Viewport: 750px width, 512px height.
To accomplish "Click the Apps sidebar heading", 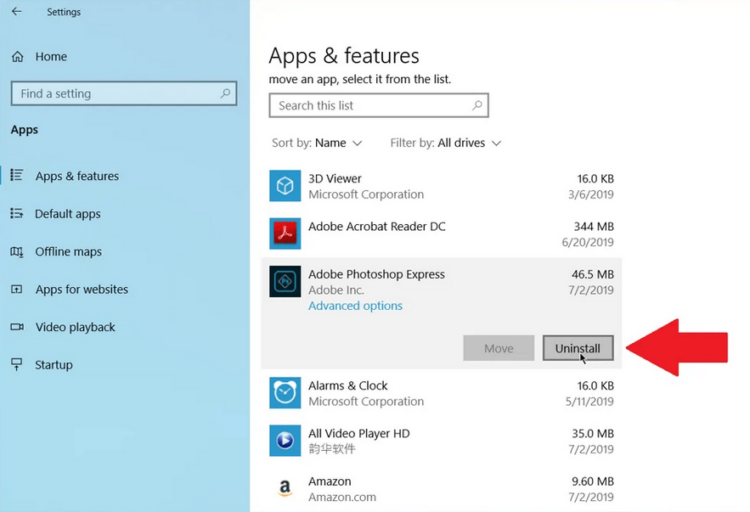I will click(24, 130).
